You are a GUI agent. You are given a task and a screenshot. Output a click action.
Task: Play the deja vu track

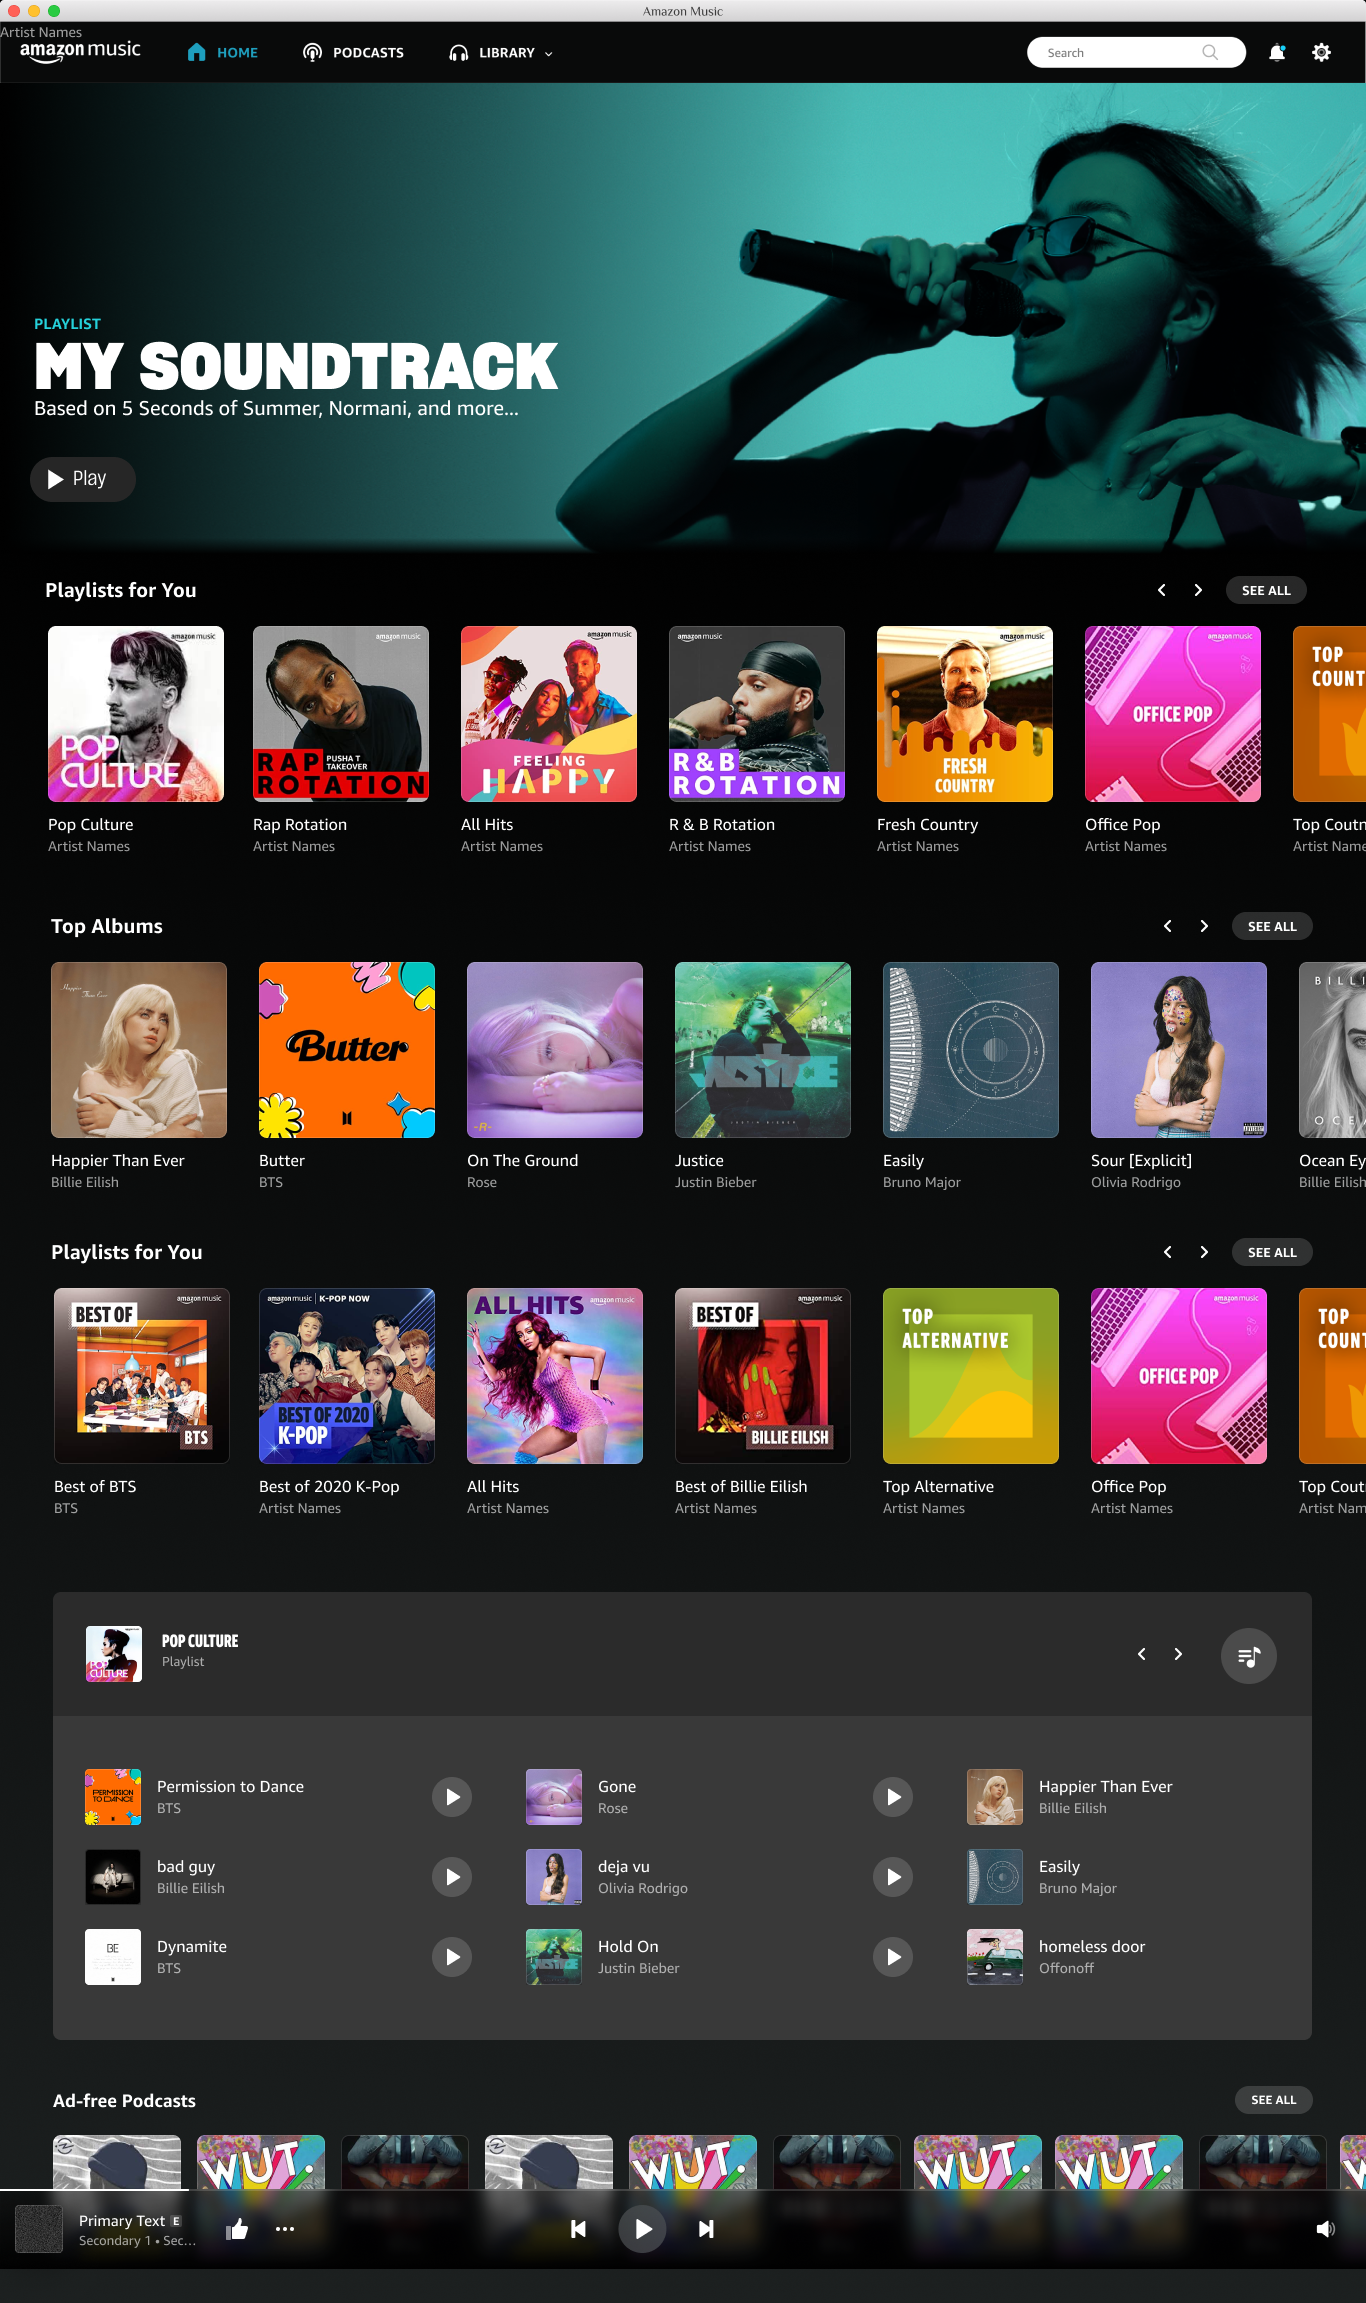(x=893, y=1877)
